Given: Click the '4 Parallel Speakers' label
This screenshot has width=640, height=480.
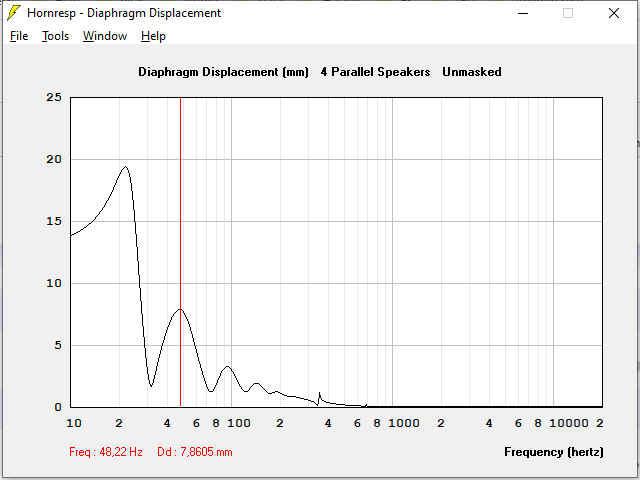Looking at the screenshot, I should click(x=375, y=72).
